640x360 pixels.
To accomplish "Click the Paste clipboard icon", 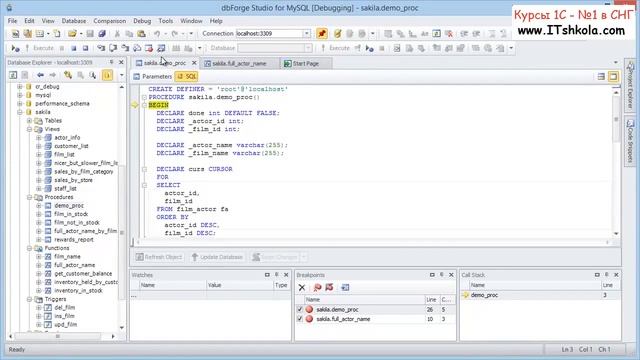I will pyautogui.click(x=141, y=34).
